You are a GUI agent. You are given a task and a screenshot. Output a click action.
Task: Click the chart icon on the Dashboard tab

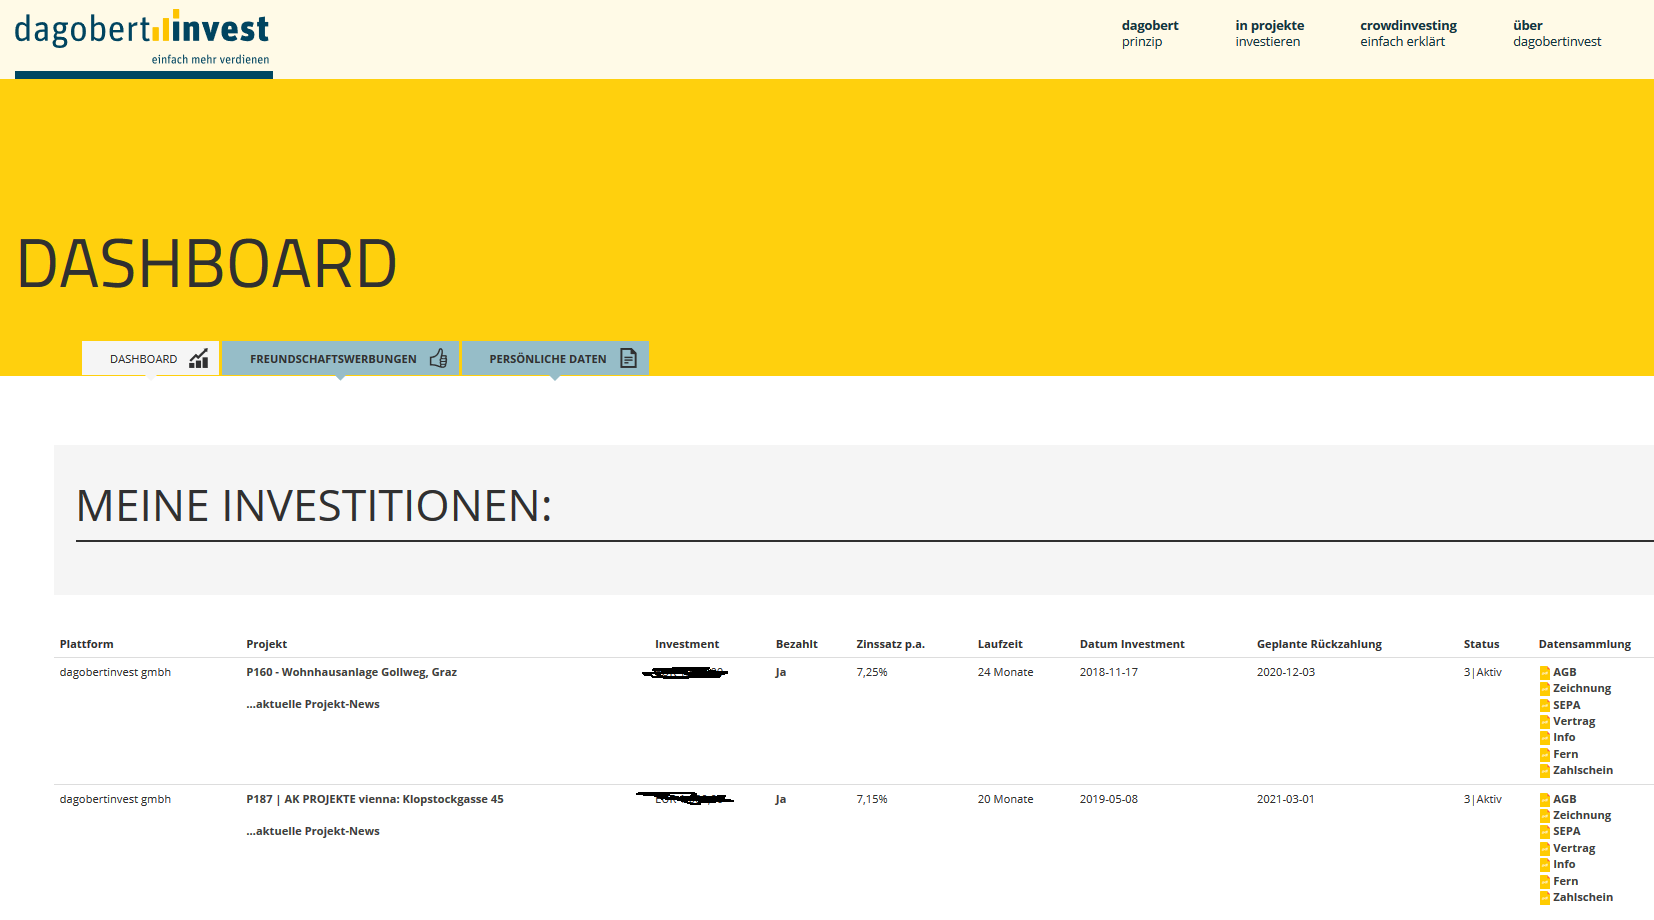[x=199, y=358]
